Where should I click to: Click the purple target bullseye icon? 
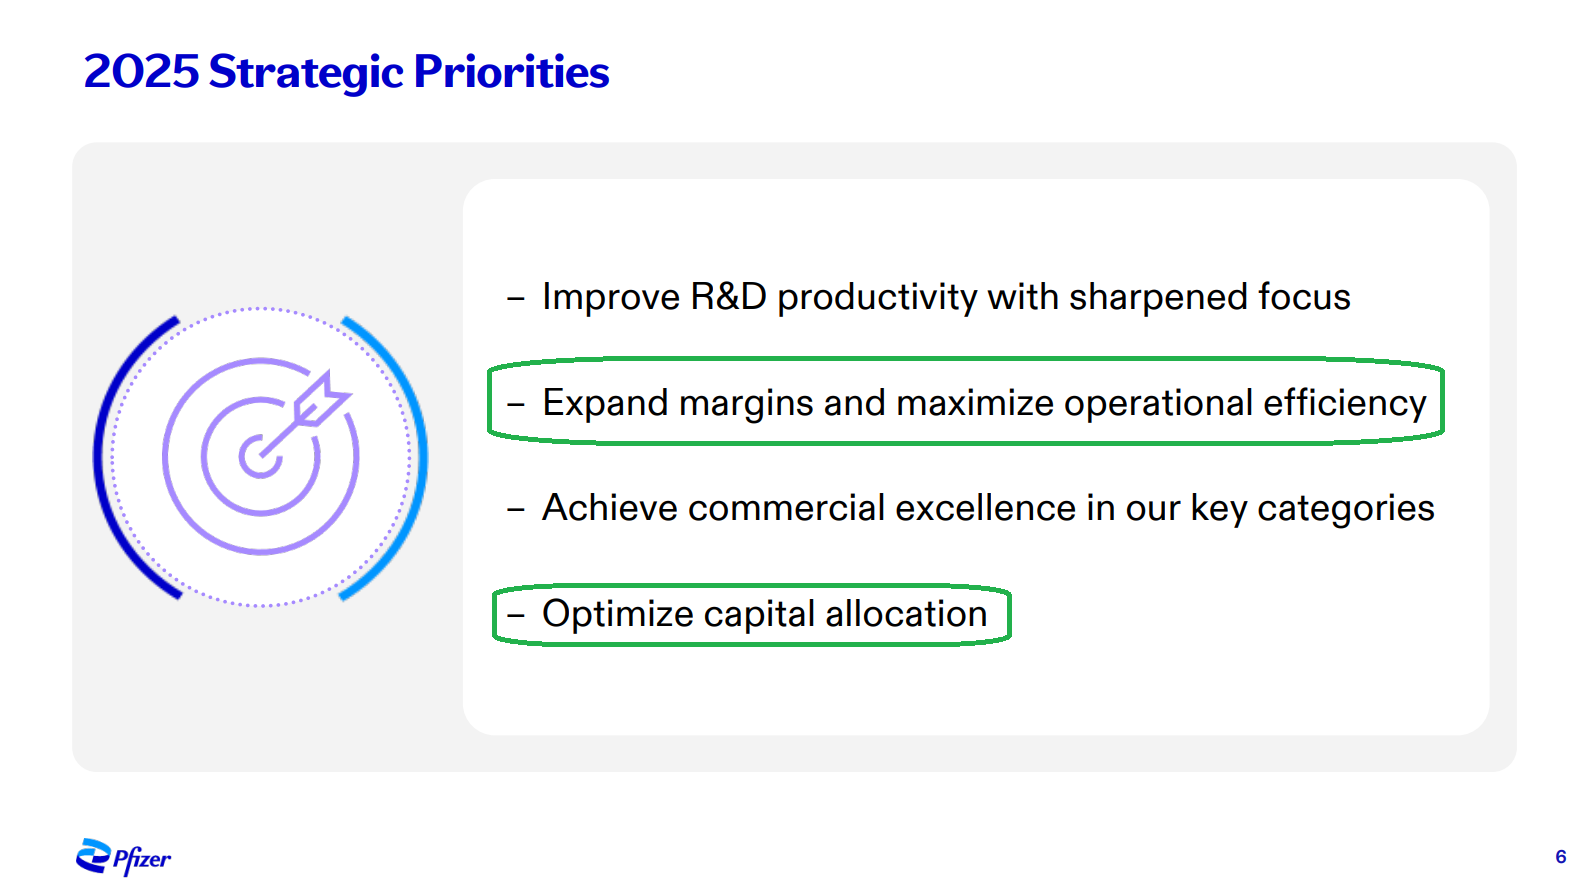click(260, 456)
